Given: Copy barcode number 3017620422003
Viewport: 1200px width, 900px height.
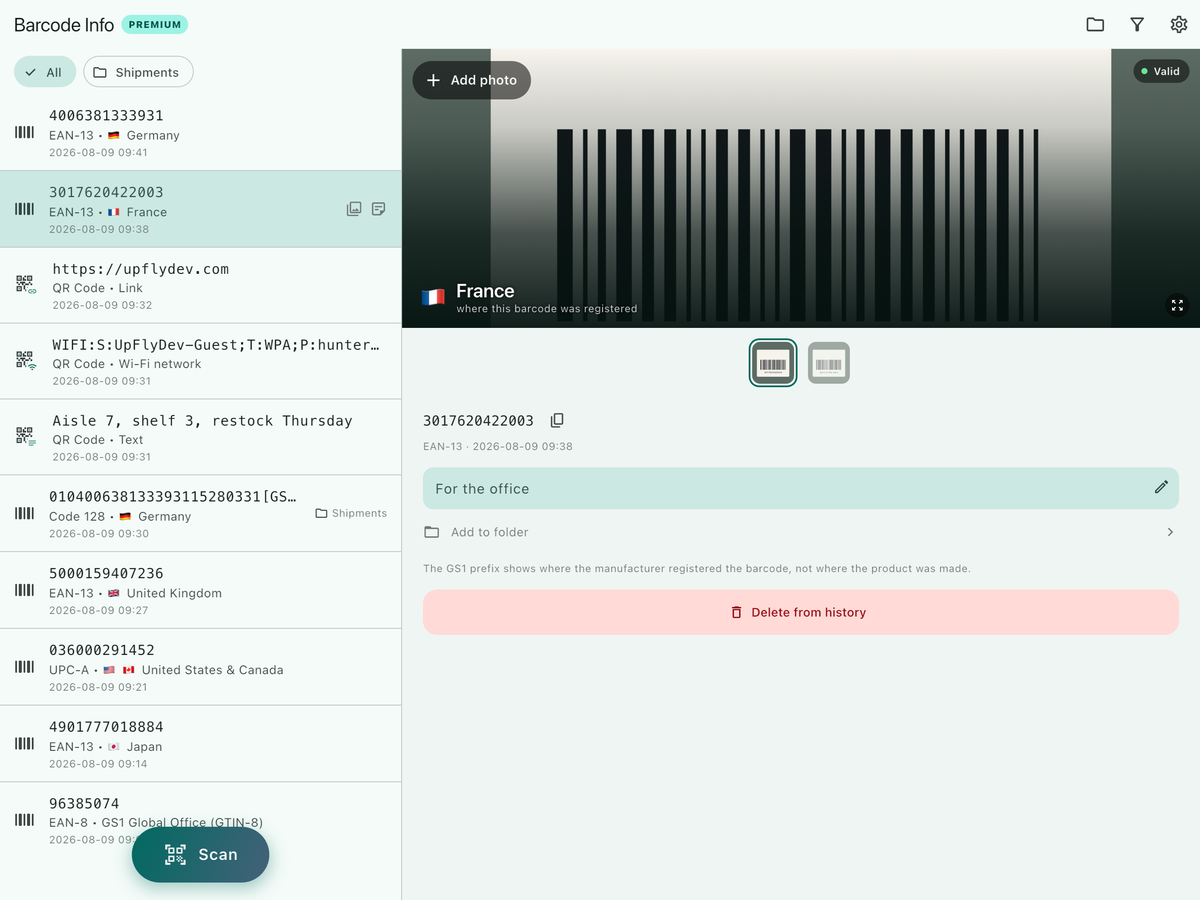Looking at the screenshot, I should click(x=557, y=421).
